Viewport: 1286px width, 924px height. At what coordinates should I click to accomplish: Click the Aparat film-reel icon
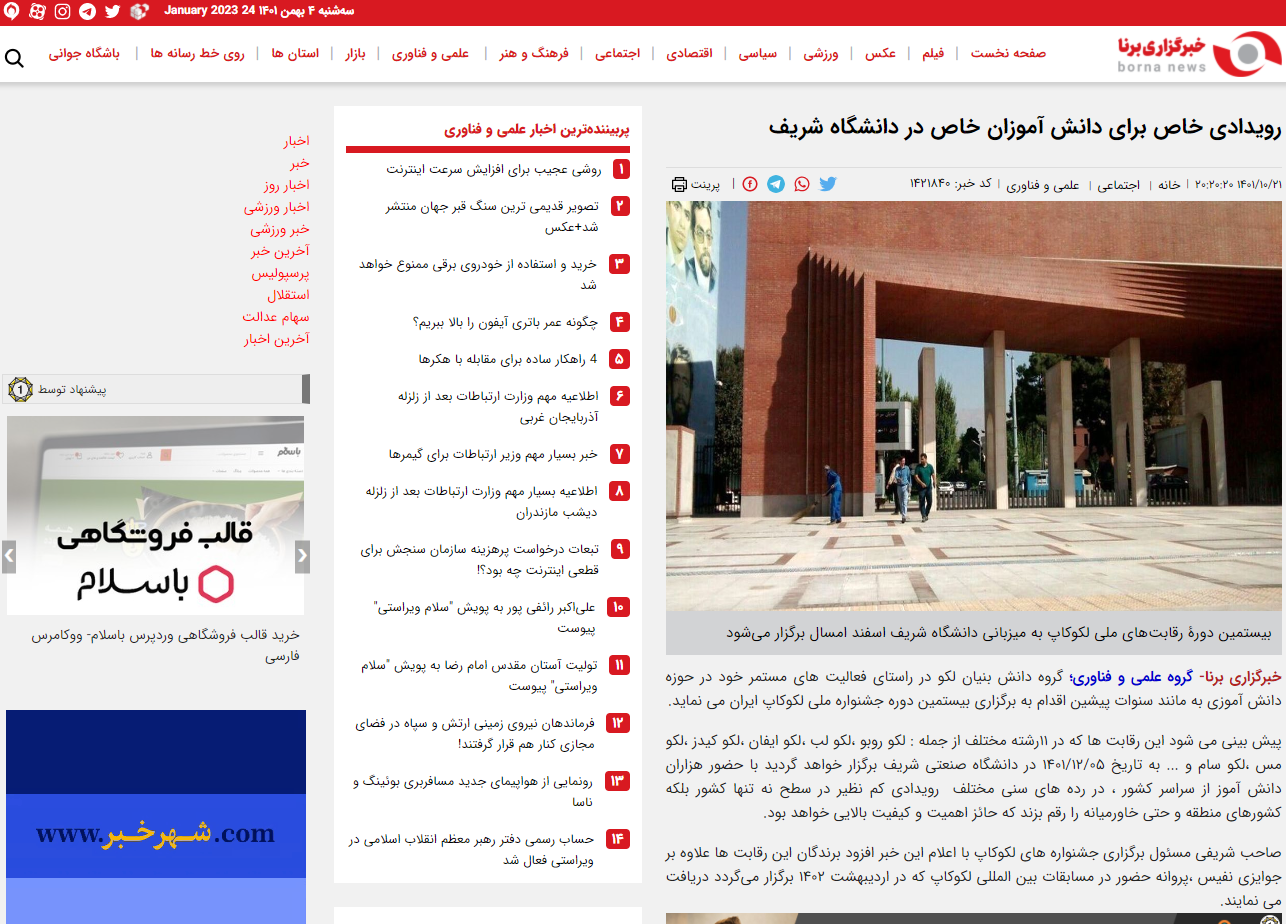coord(37,12)
